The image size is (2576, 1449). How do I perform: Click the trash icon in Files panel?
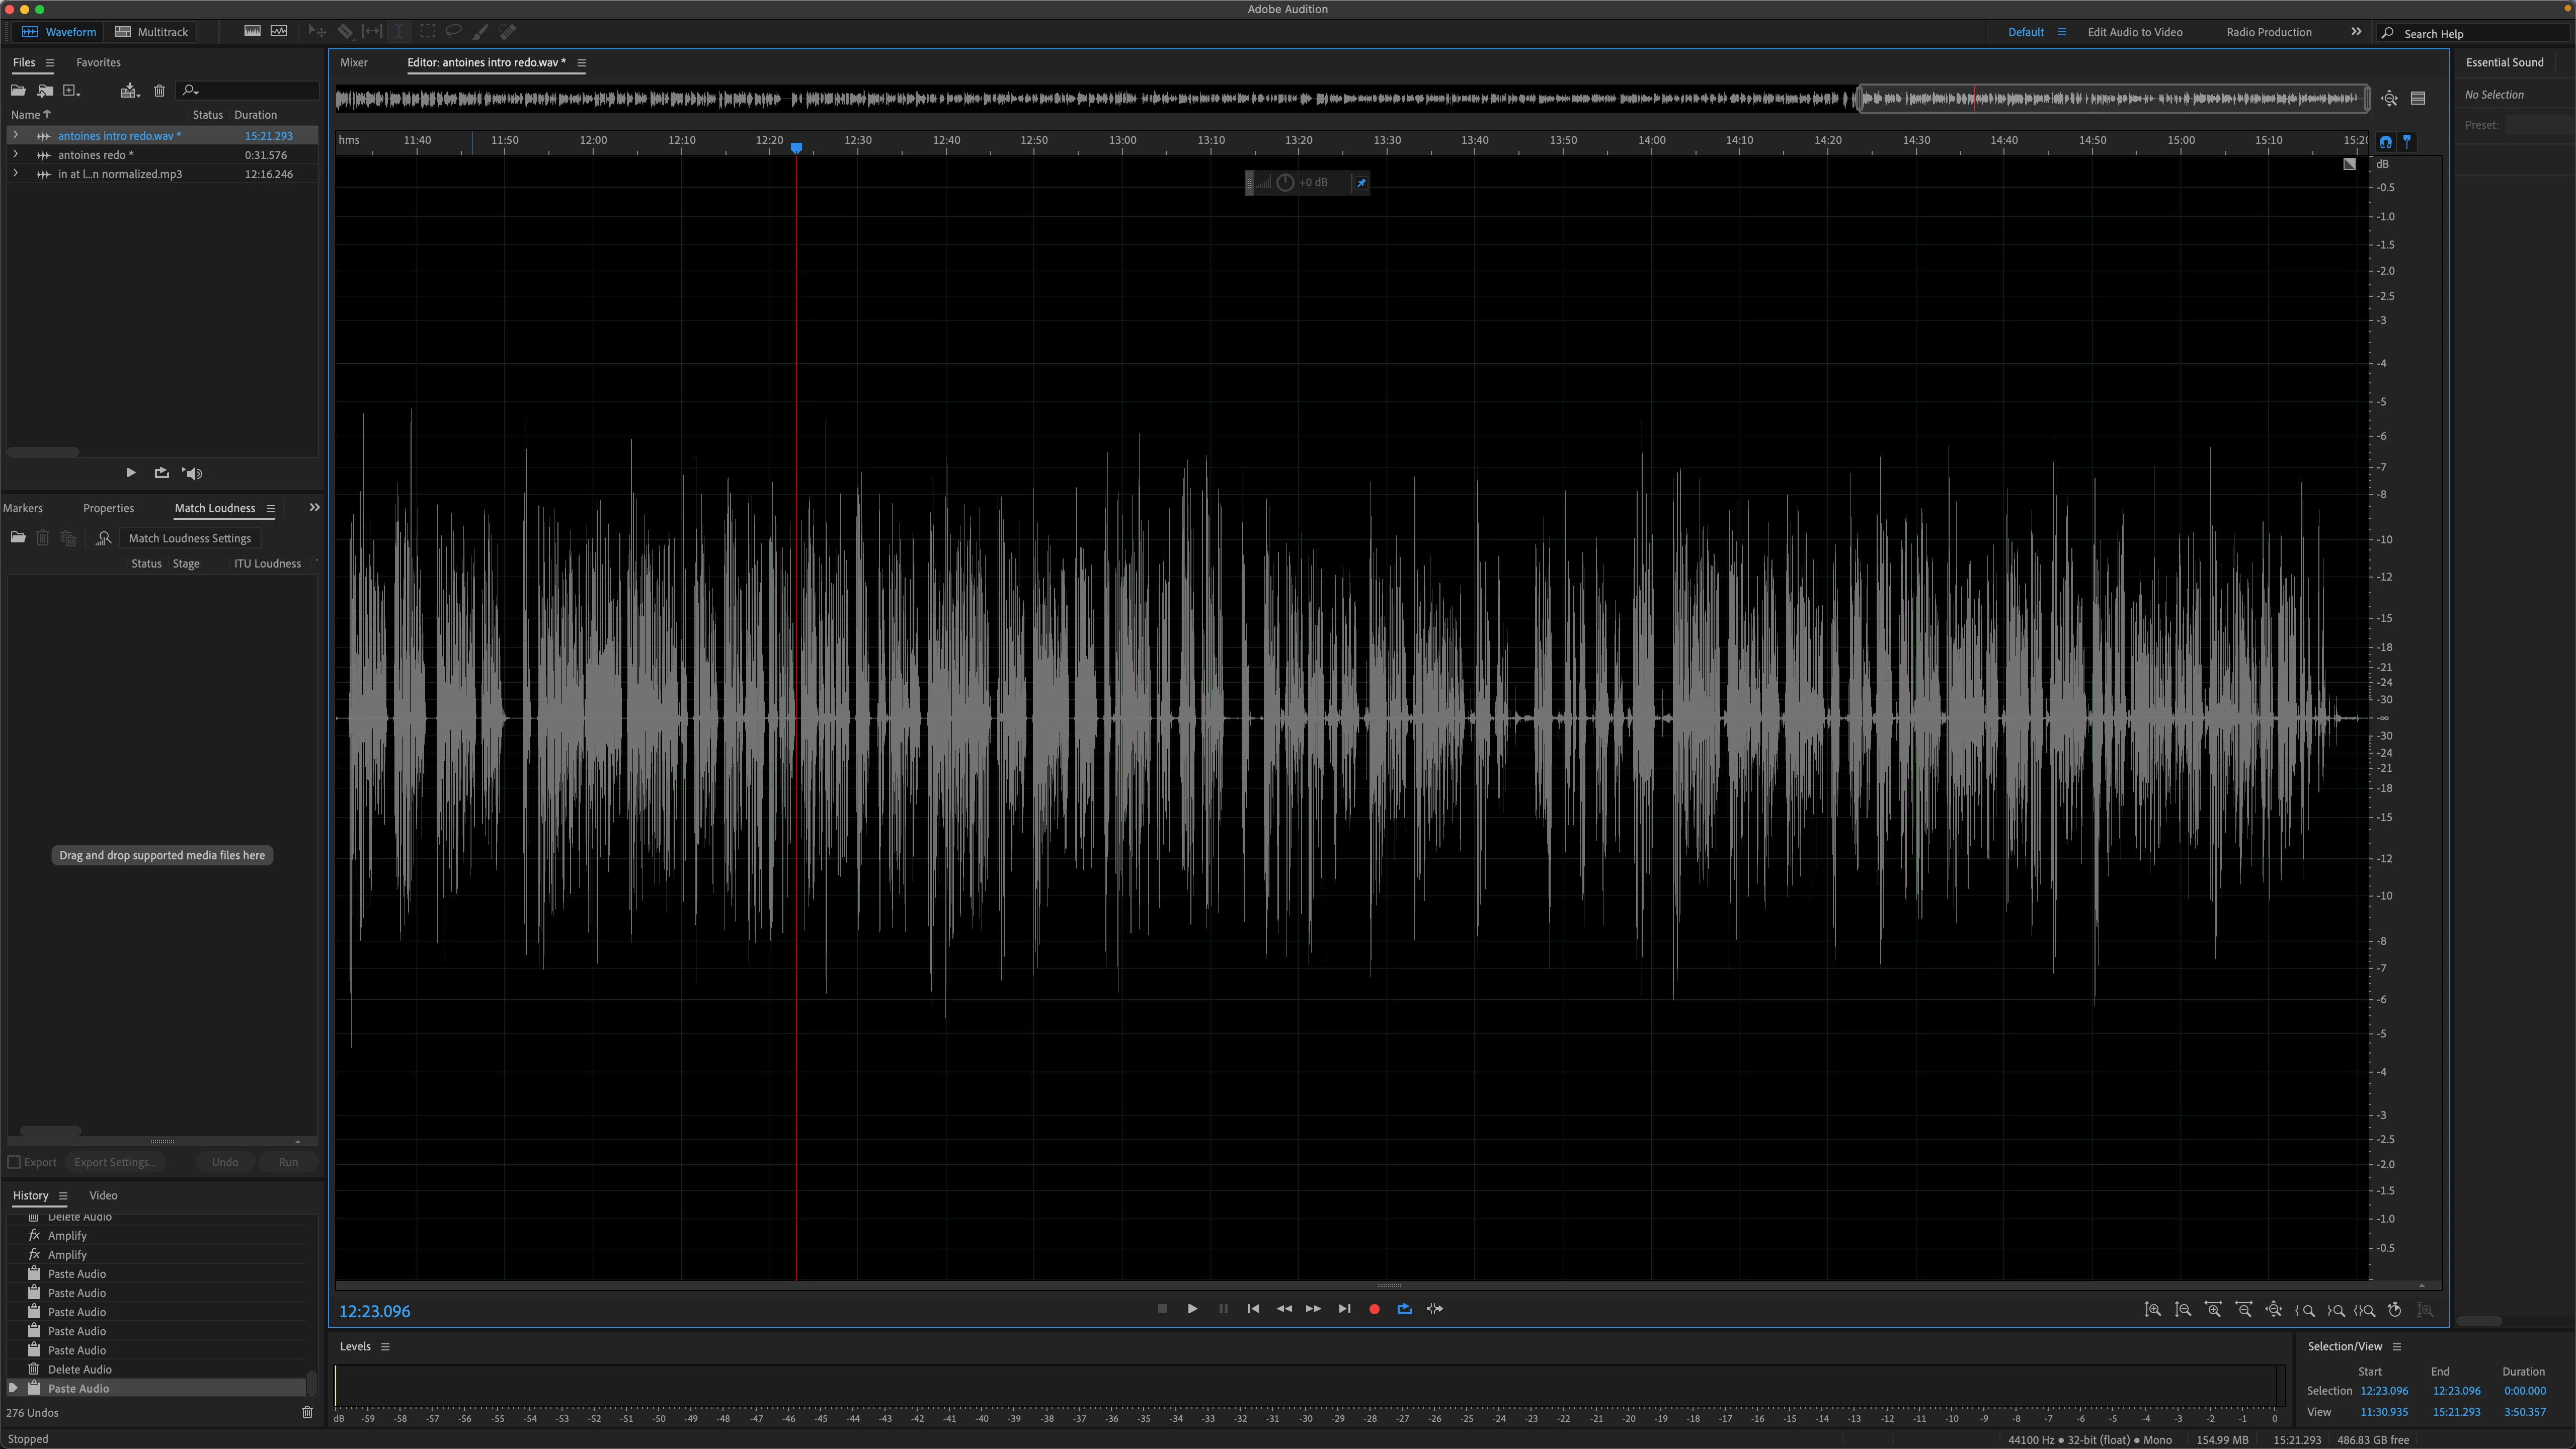coord(159,91)
